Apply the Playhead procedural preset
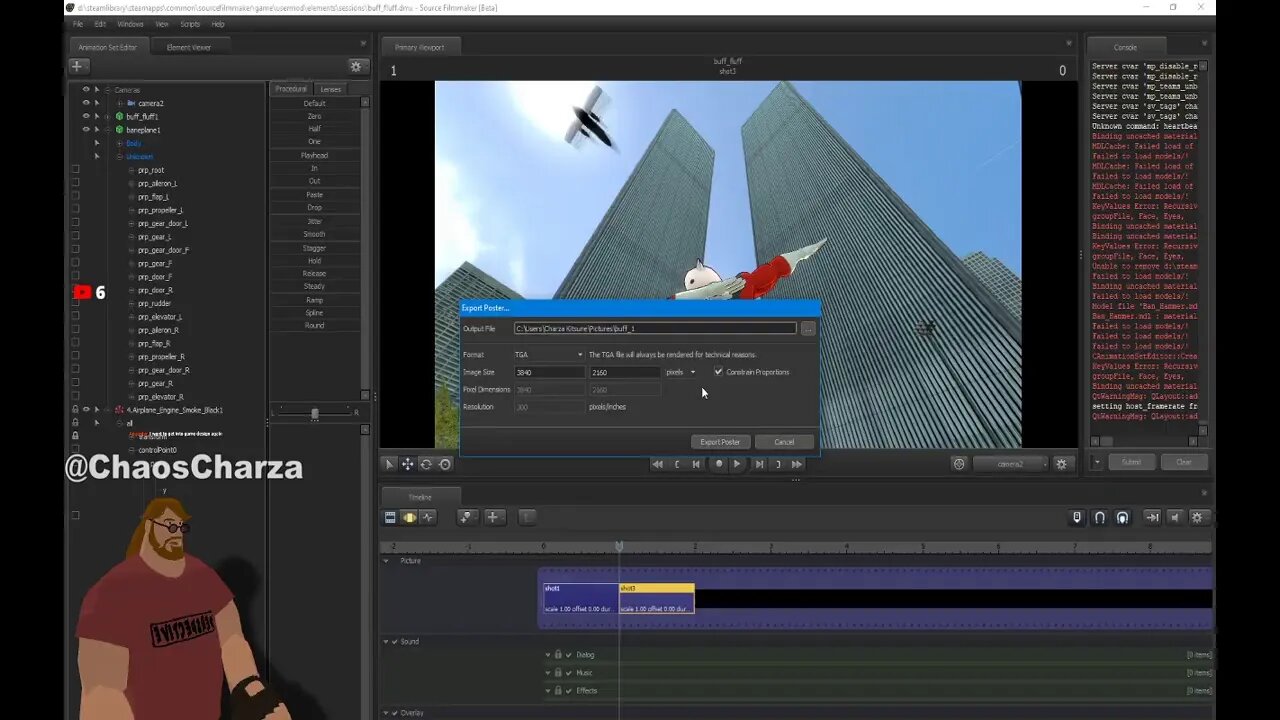The image size is (1280, 720). click(x=314, y=155)
